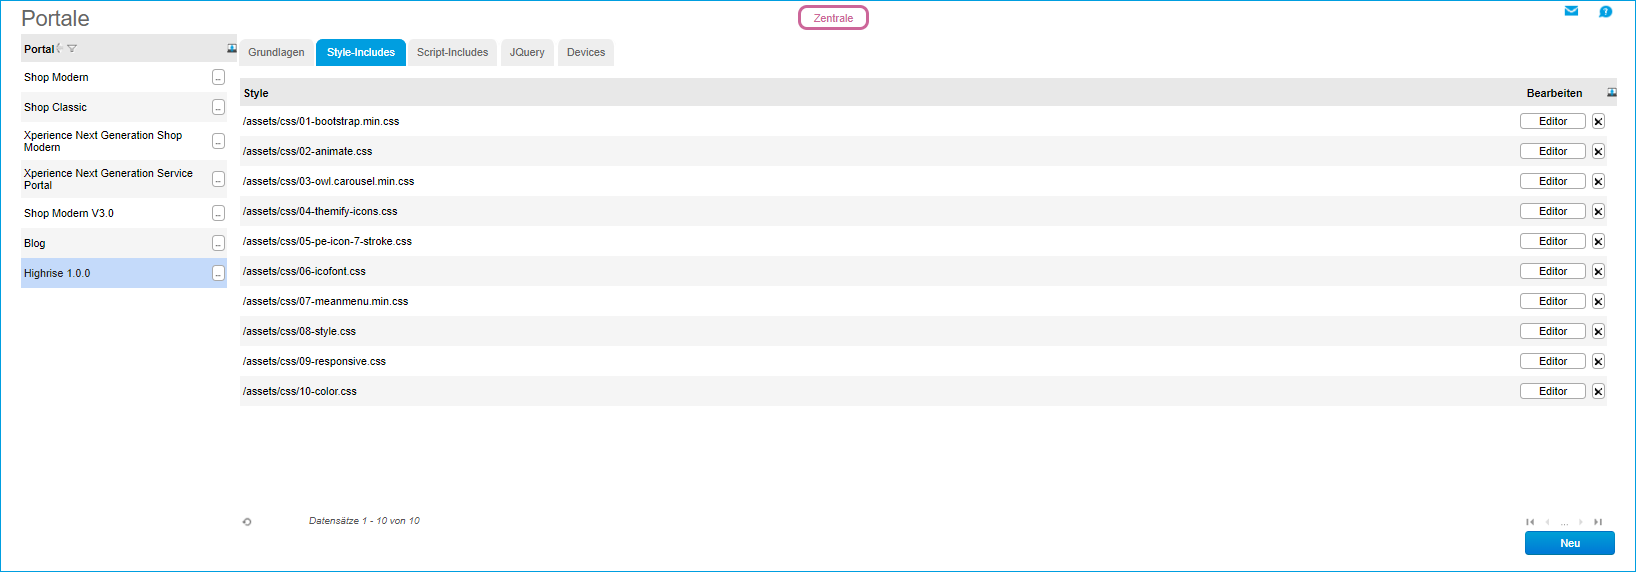
Task: Open Editor for 02-animate.css
Action: (x=1553, y=151)
